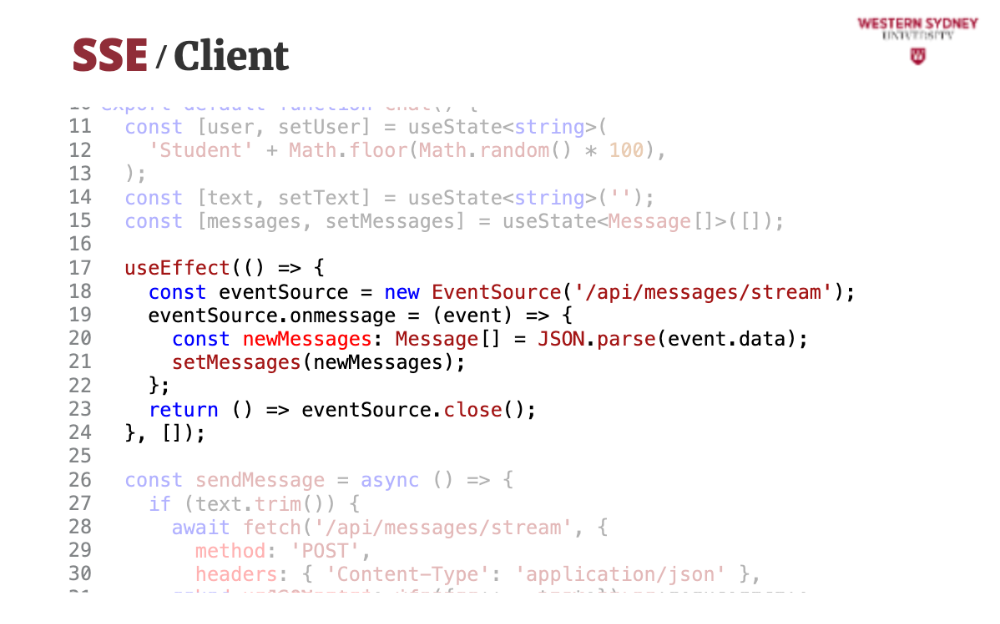Click the 'POST' string on line 29
This screenshot has width=1000, height=624.
pyautogui.click(x=330, y=551)
